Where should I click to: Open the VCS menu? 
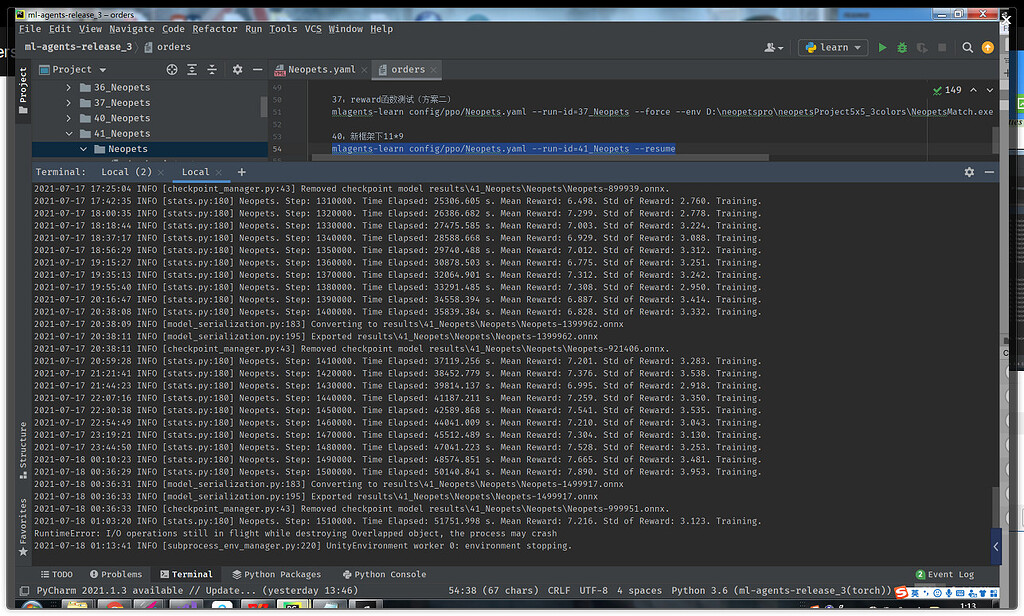[313, 28]
